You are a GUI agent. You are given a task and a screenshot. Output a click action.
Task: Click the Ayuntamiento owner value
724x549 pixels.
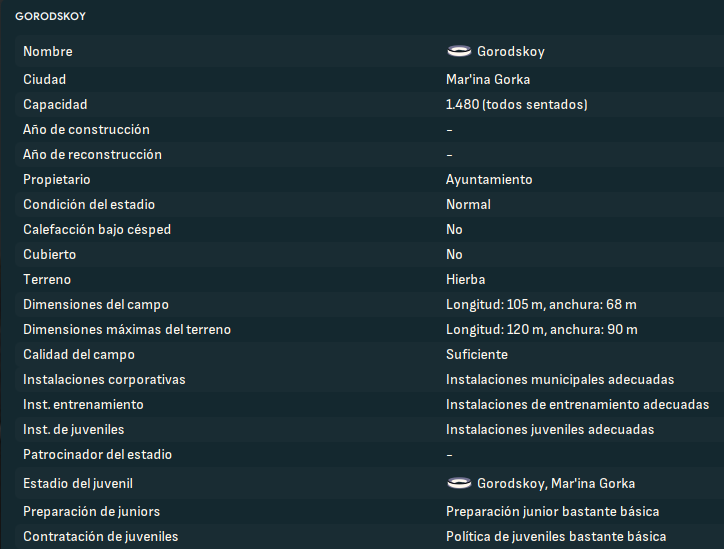(489, 180)
